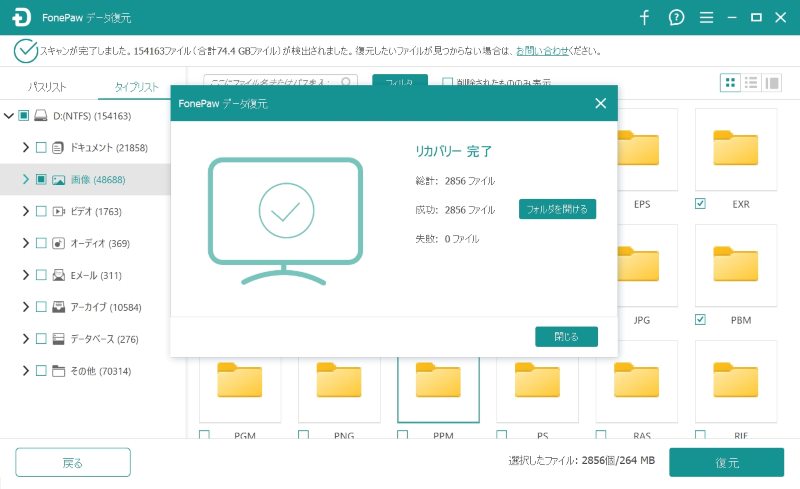Screen dimensions: 800x489
Task: Select the PBM folder thumbnail
Action: [736, 265]
